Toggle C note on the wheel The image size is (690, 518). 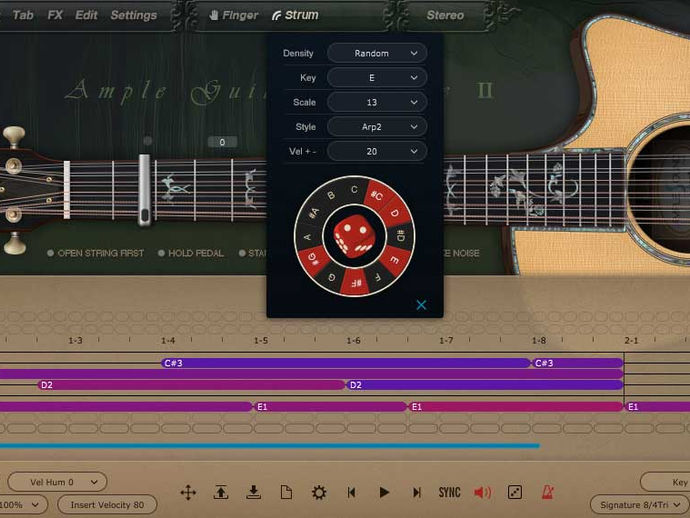tap(355, 189)
